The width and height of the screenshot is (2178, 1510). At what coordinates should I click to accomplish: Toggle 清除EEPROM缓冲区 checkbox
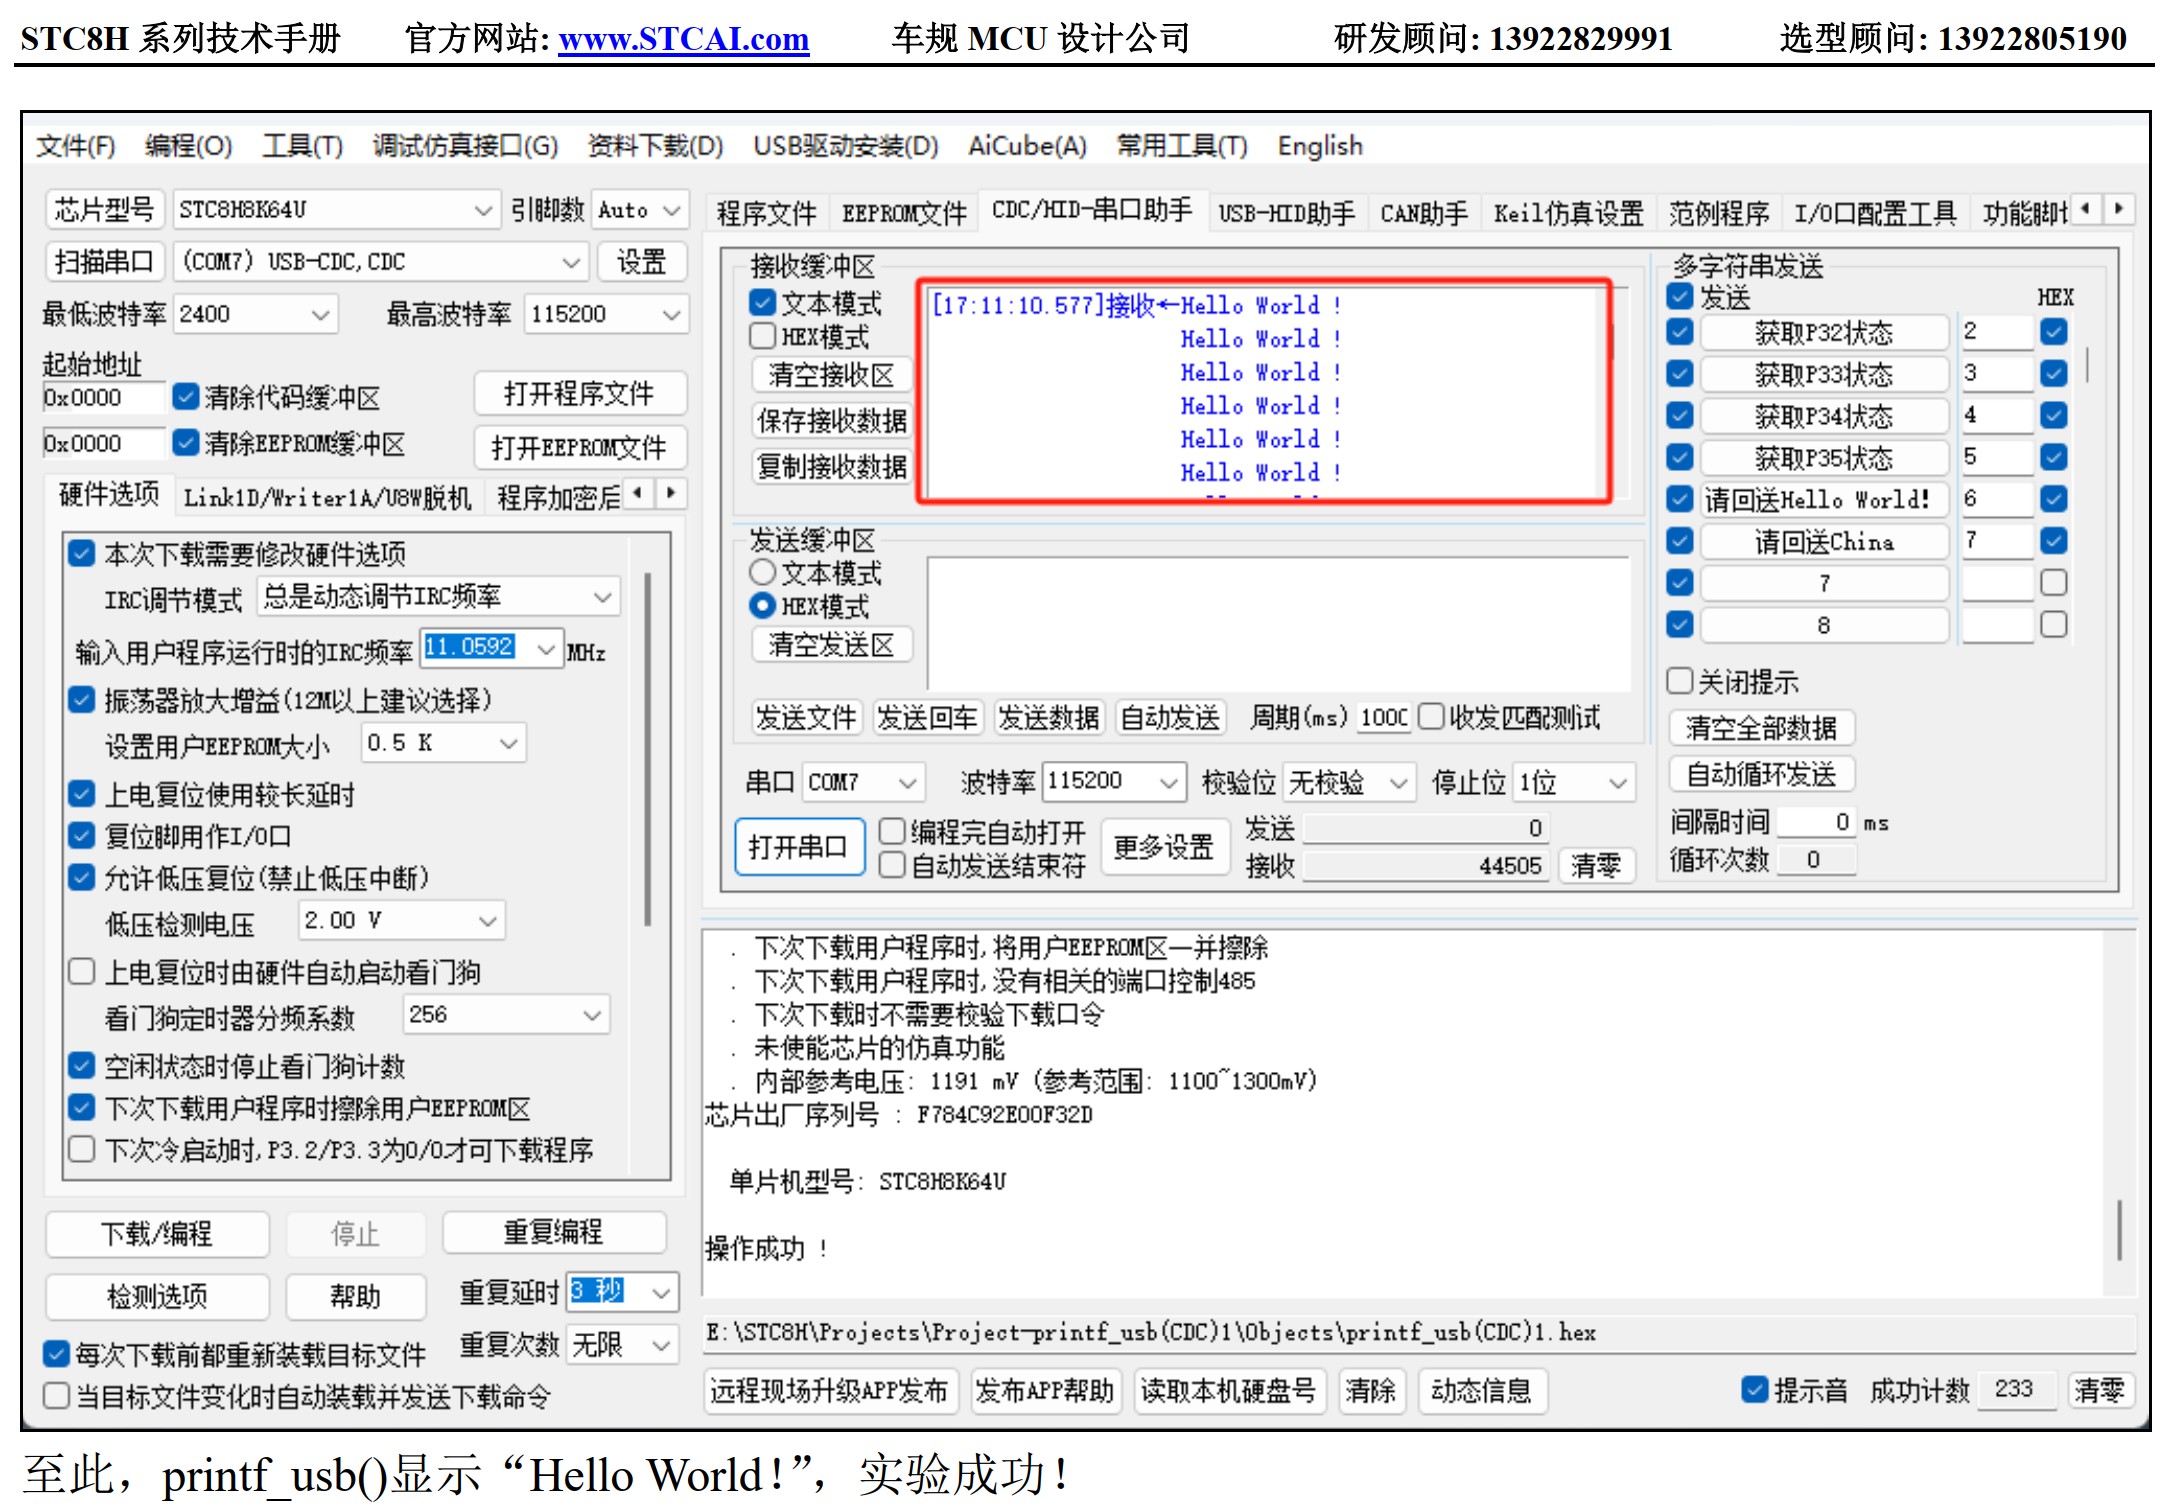pos(185,443)
